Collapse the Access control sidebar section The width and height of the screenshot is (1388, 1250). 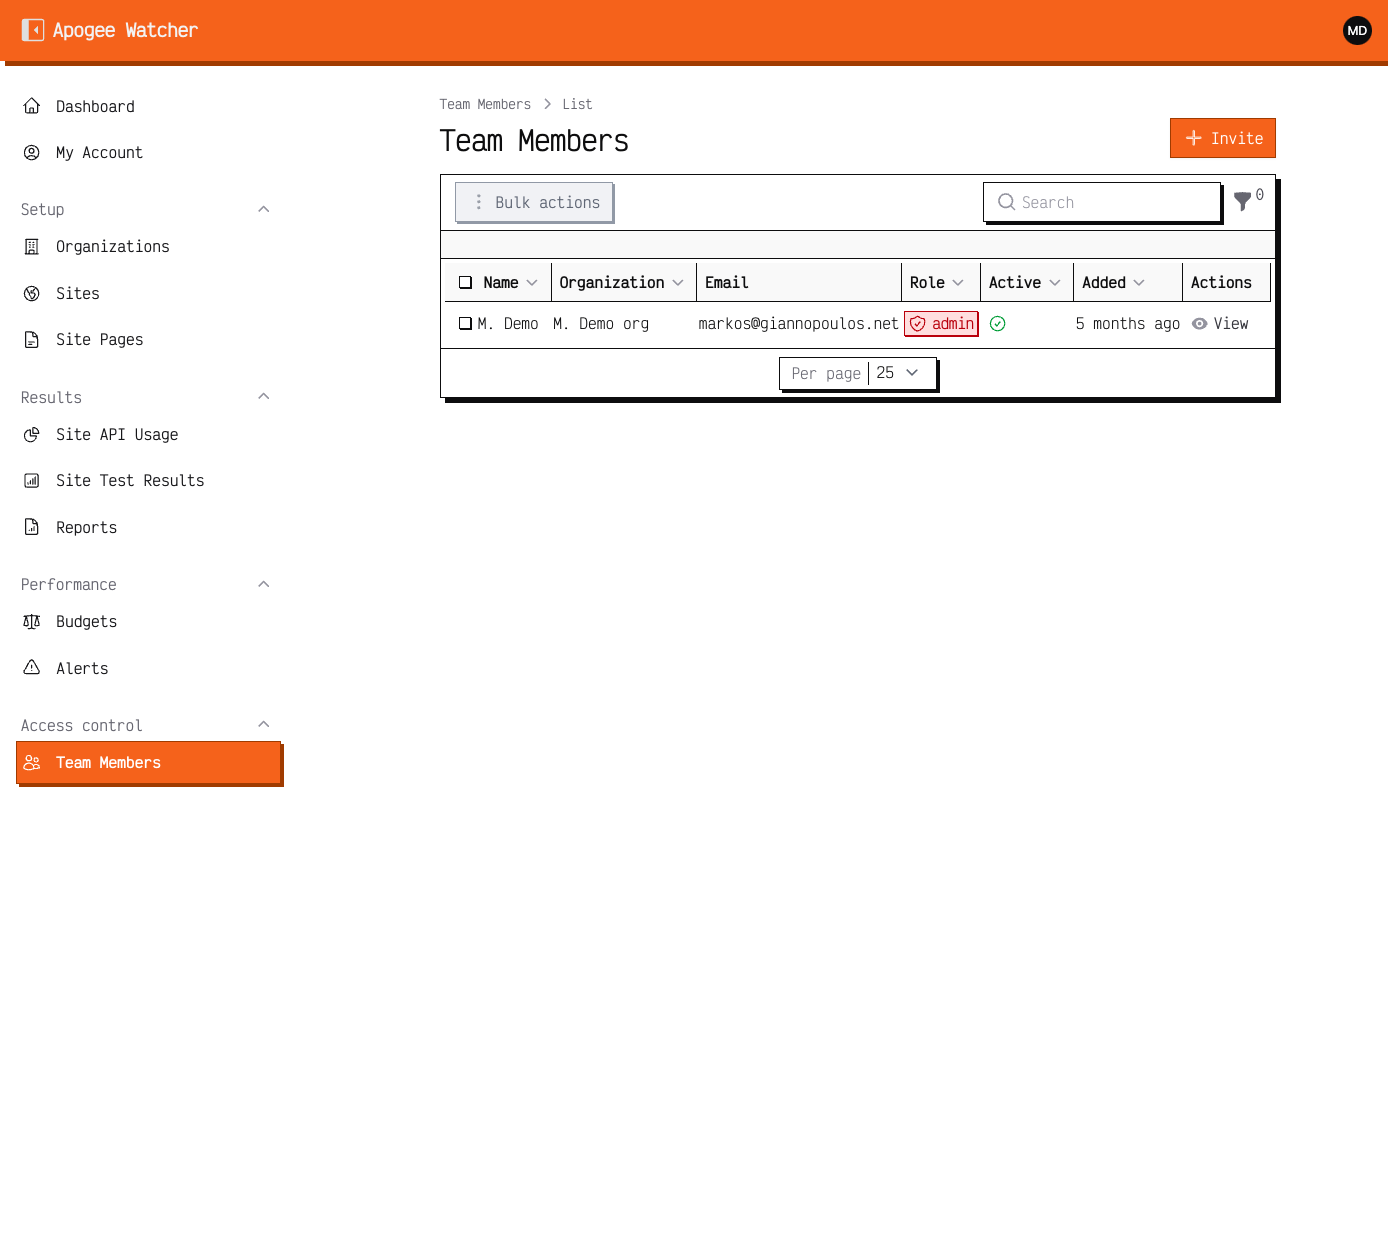264,725
